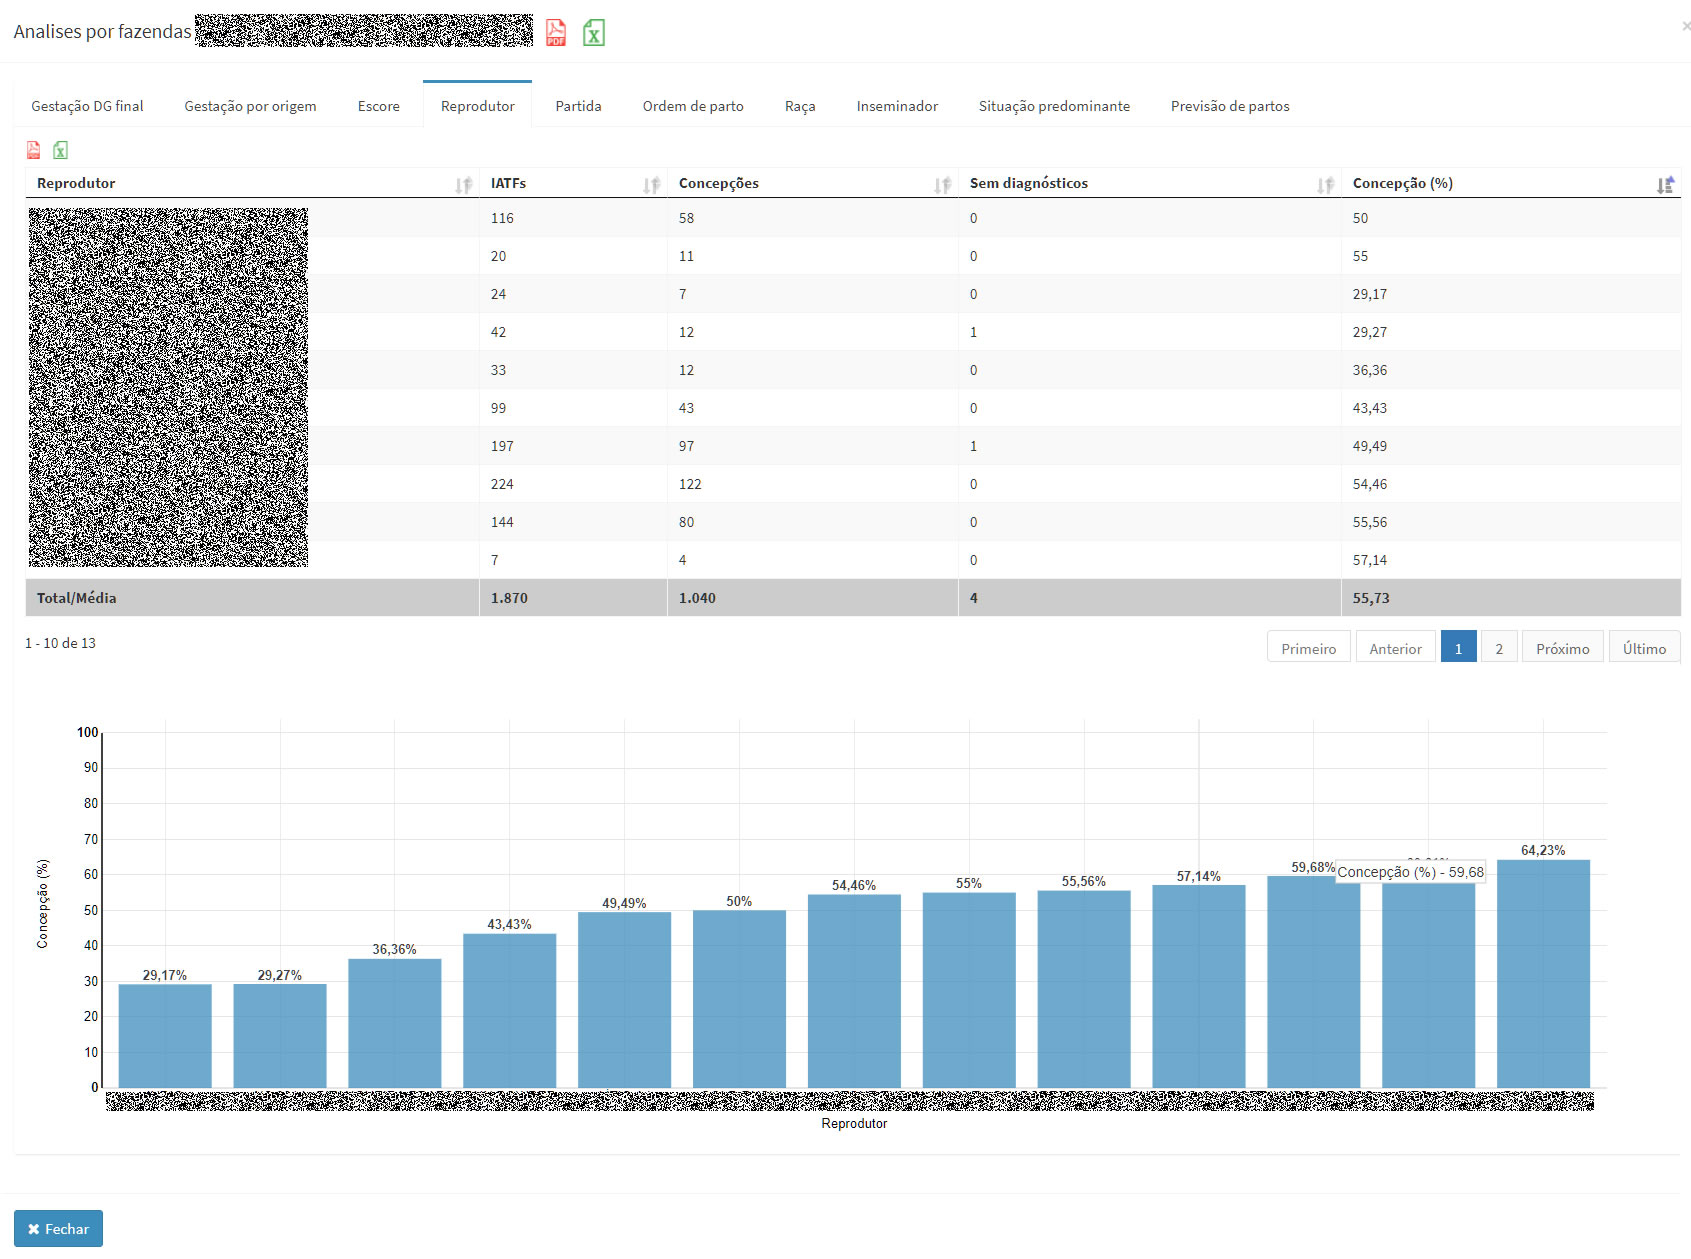
Task: Open the Inseminador tab
Action: click(x=897, y=106)
